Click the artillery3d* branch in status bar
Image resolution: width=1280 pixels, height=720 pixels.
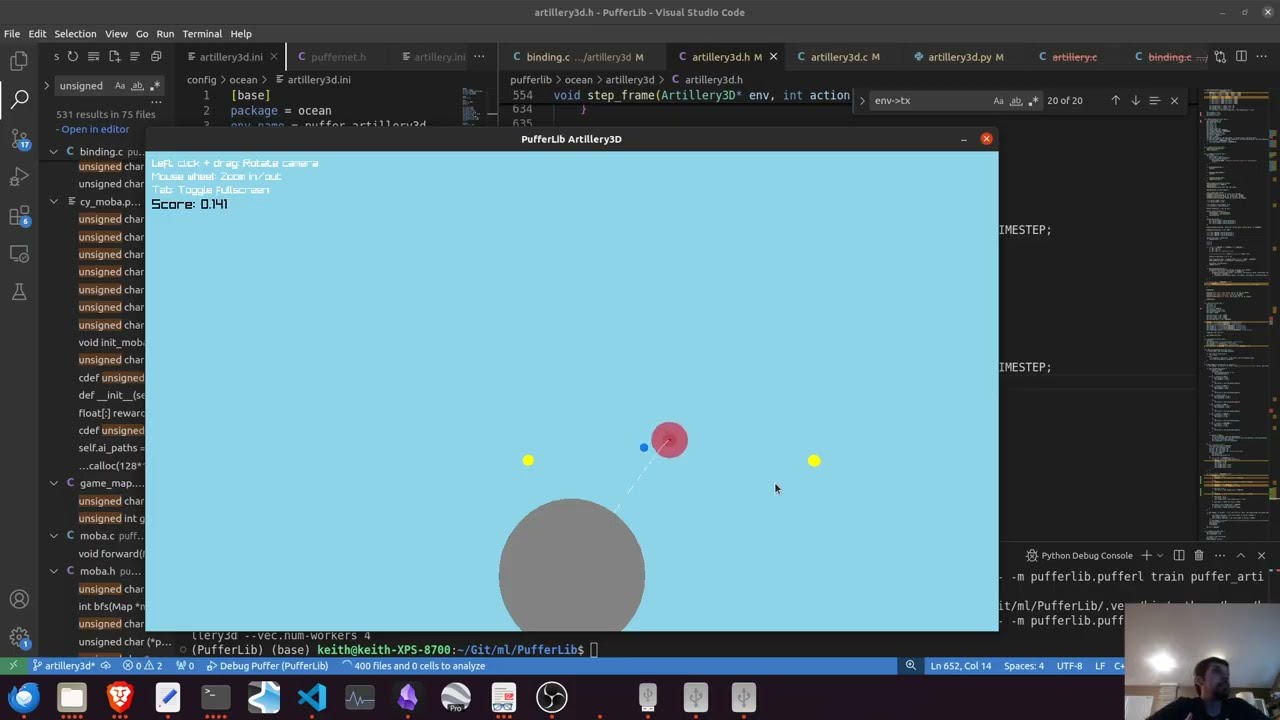(64, 666)
